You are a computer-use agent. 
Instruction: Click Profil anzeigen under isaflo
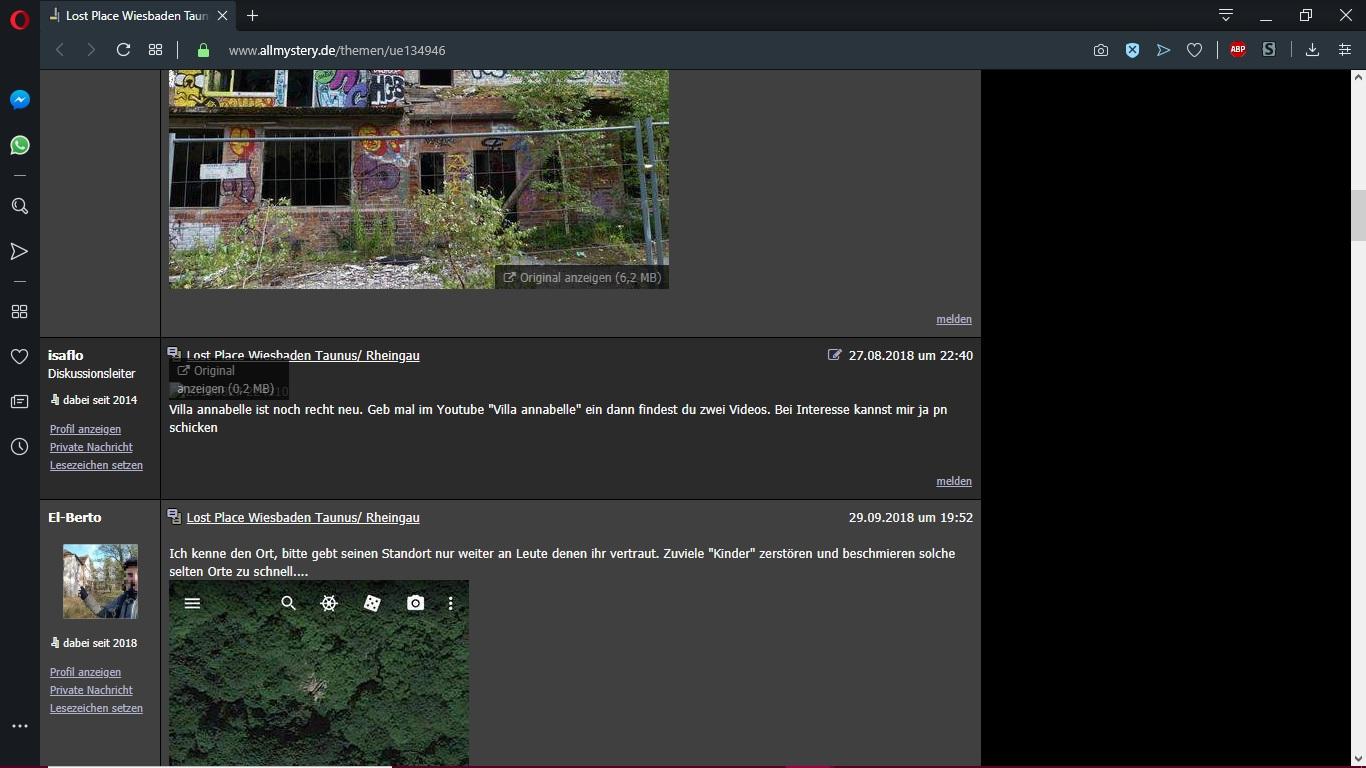coord(85,429)
